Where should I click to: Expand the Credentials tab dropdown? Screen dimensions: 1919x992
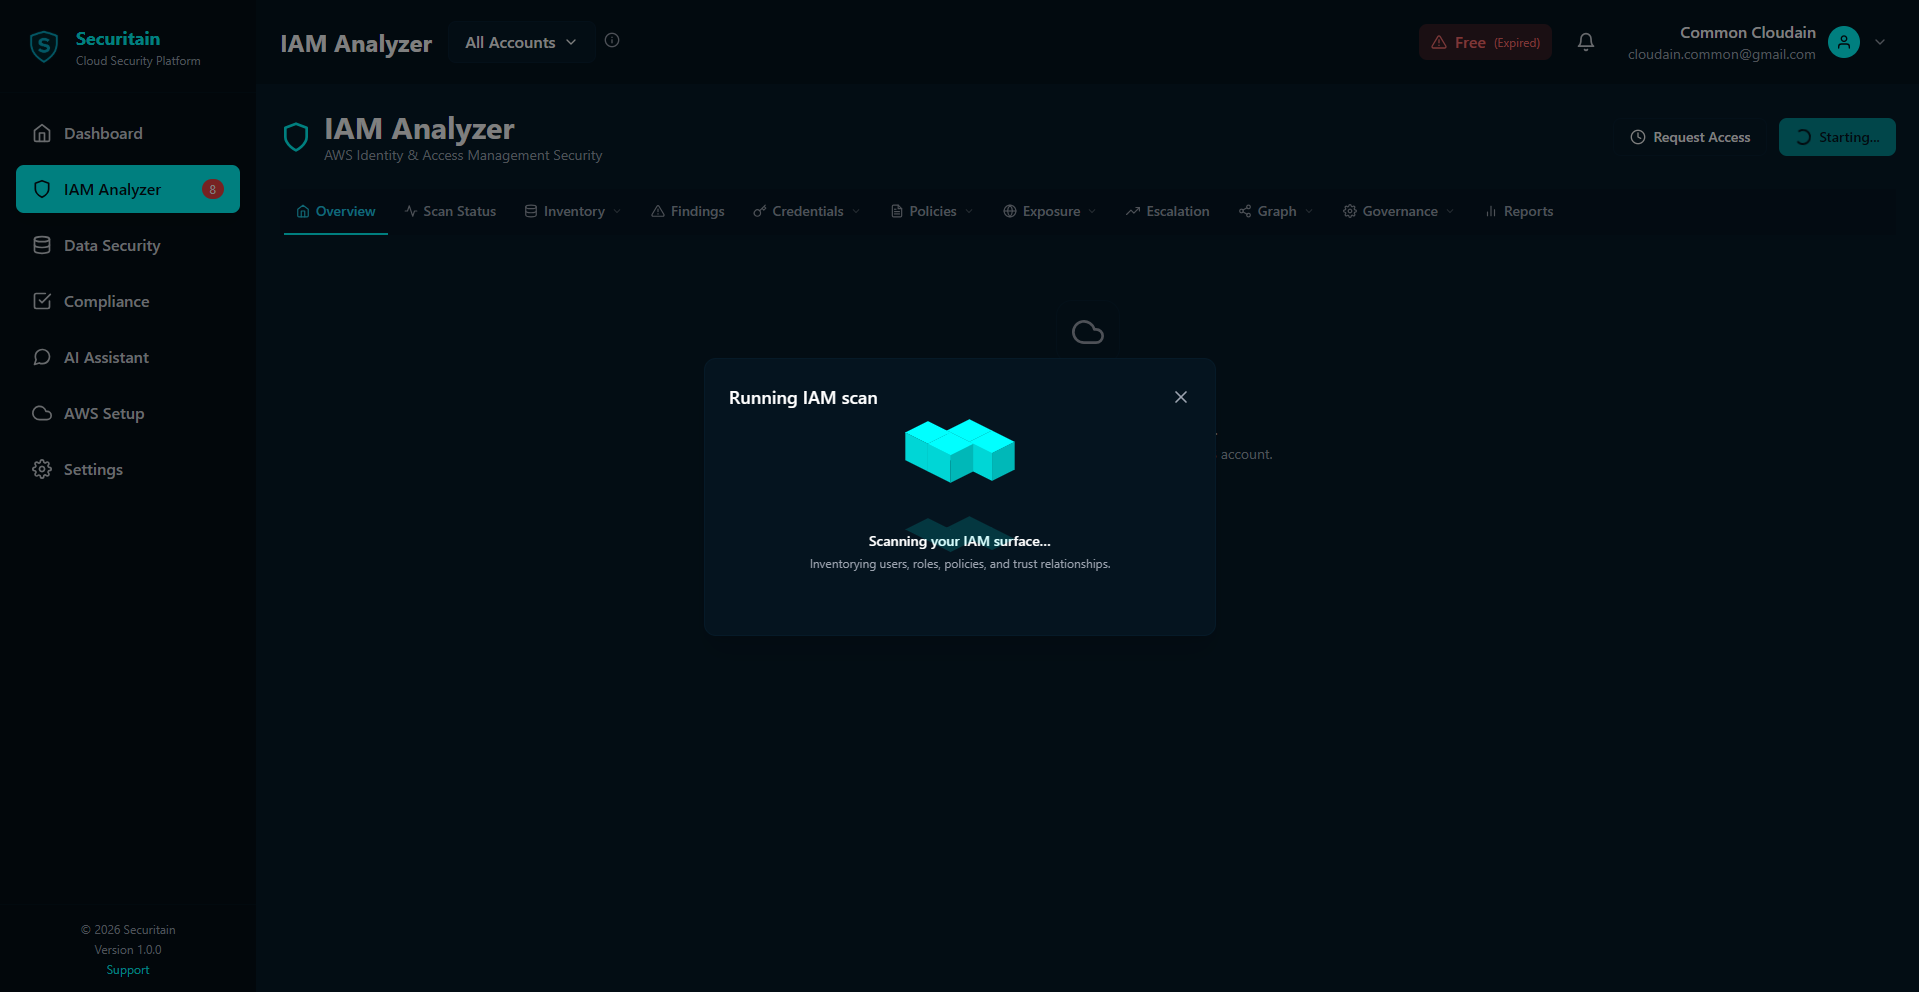[x=807, y=211]
